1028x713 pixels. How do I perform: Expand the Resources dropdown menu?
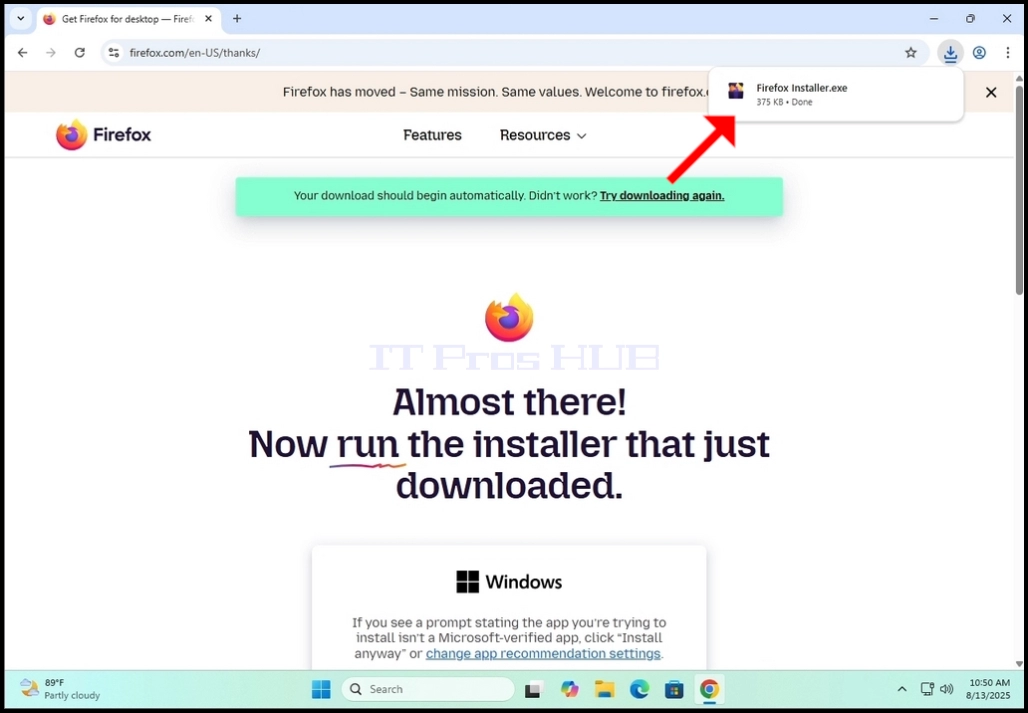point(543,135)
